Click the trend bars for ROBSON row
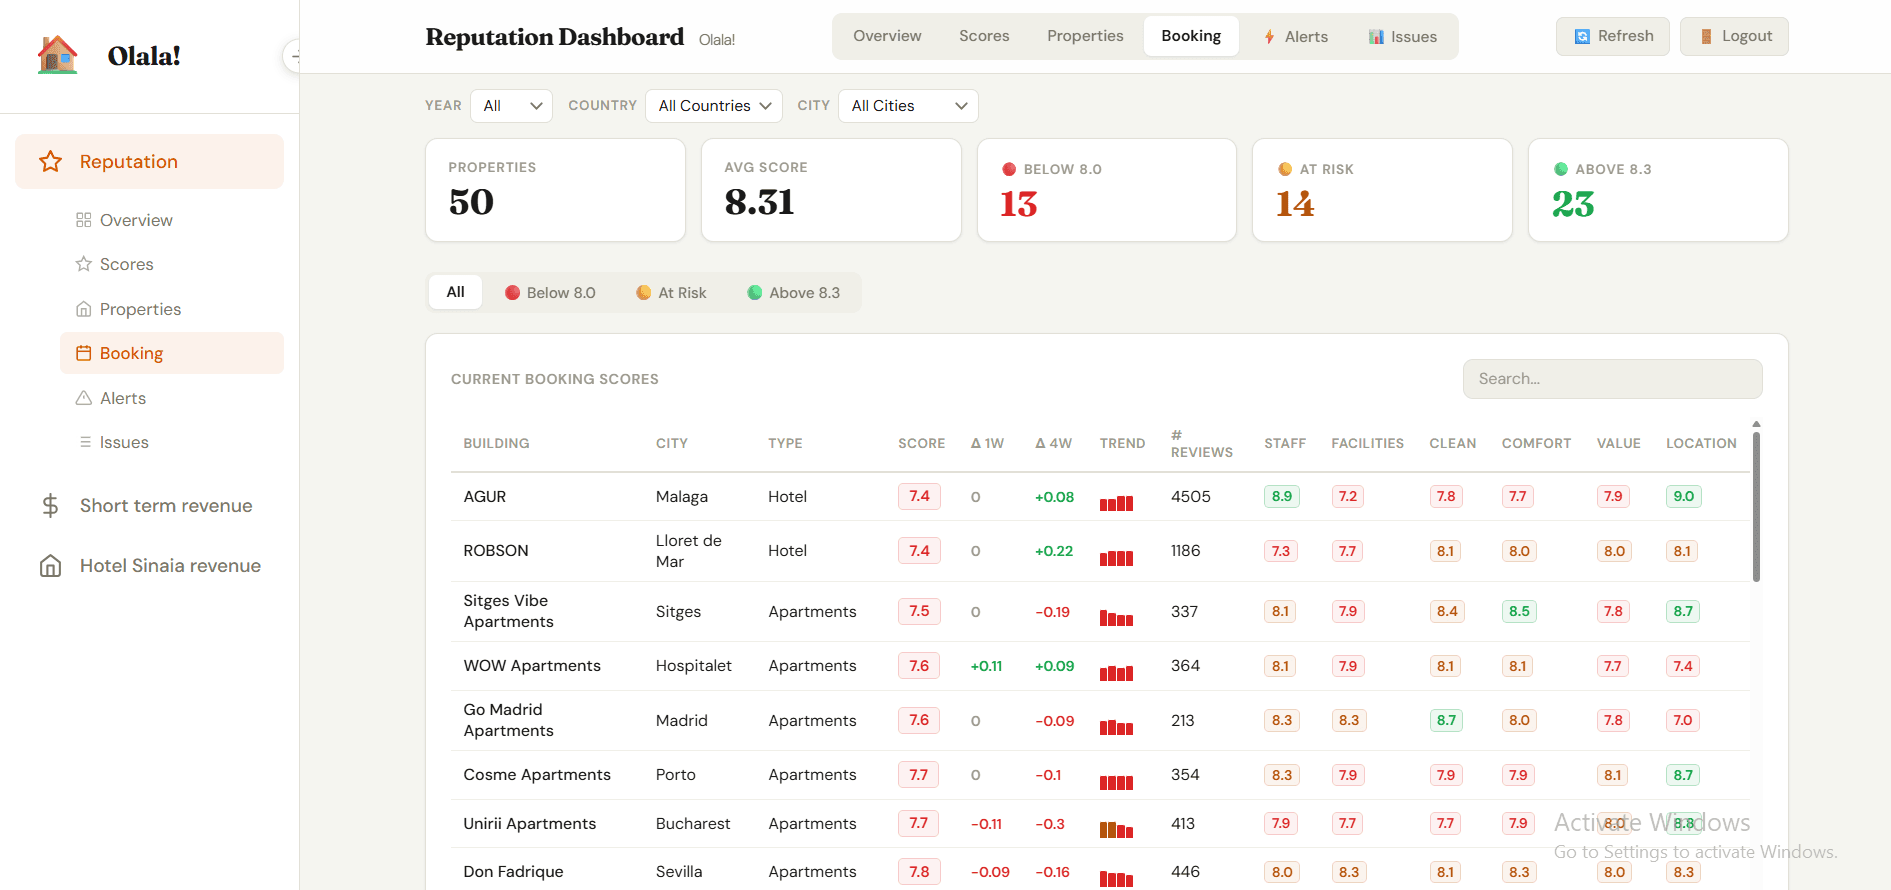The image size is (1891, 890). [x=1116, y=557]
